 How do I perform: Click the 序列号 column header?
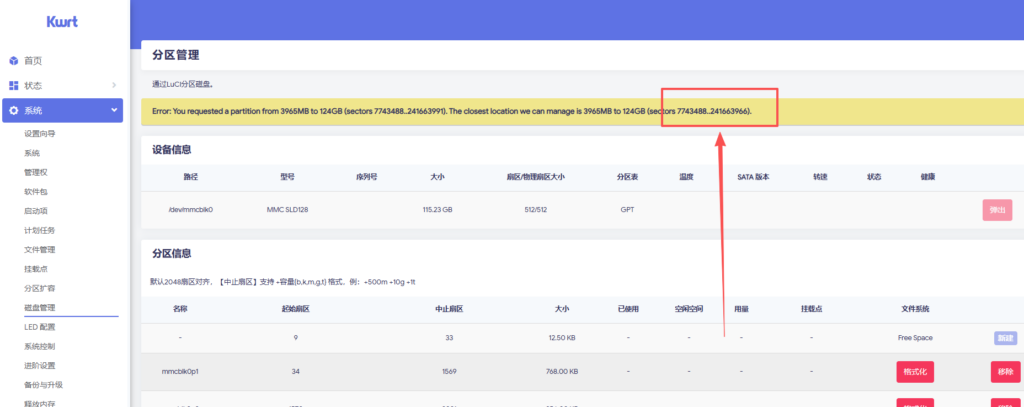coord(366,177)
